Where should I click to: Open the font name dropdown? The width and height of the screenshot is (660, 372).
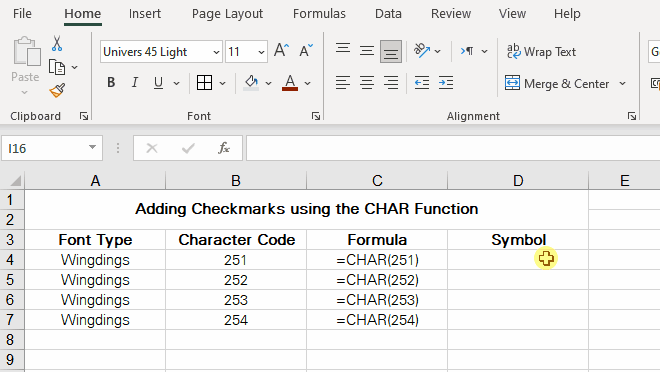(x=216, y=52)
